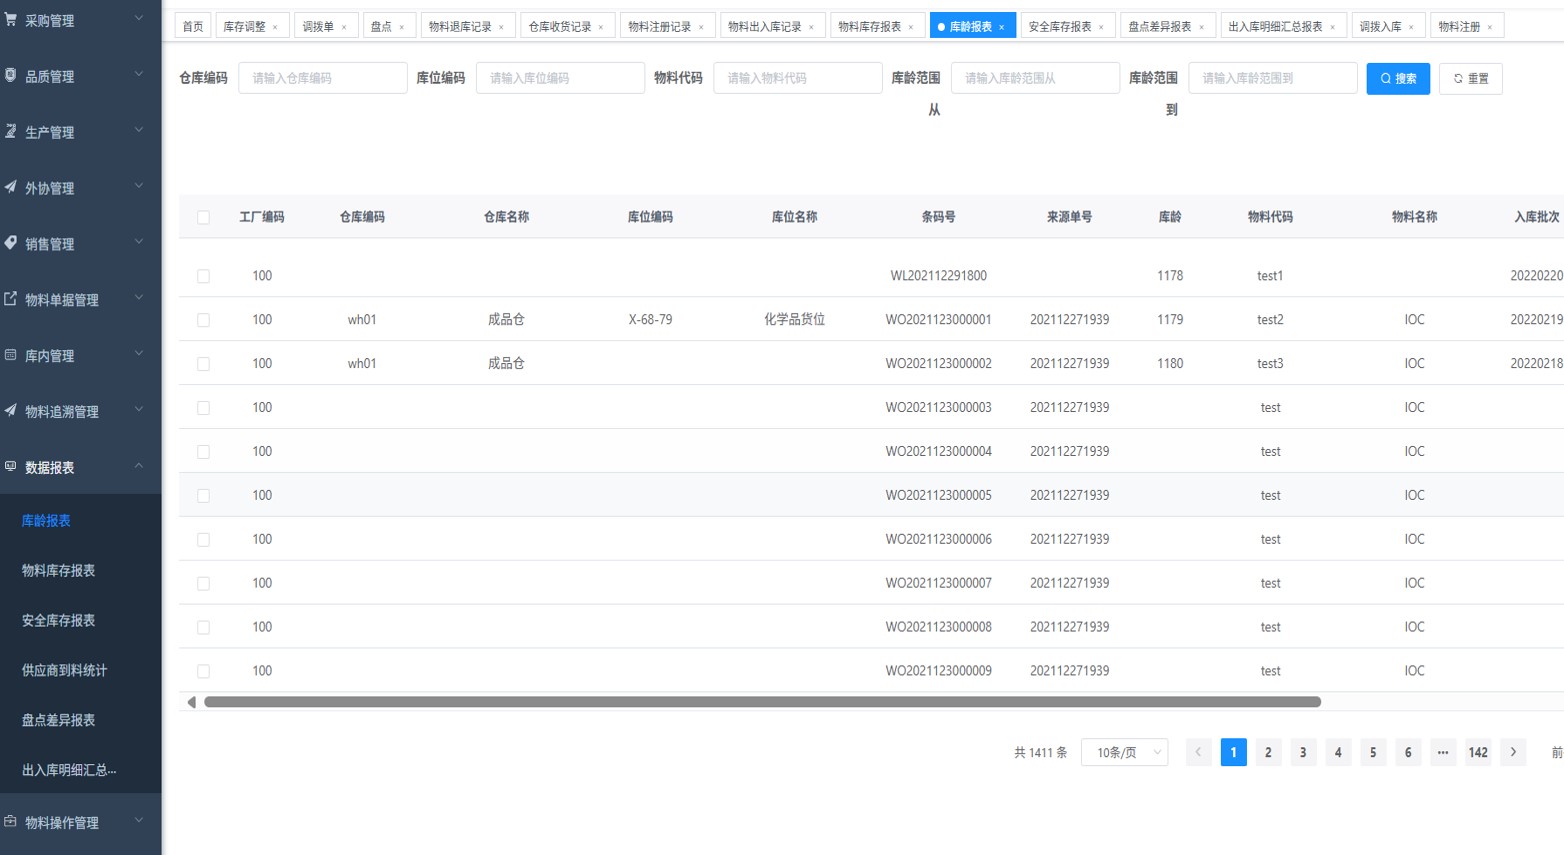This screenshot has width=1564, height=855.
Task: Click the horizontal table scrollbar bar
Action: tap(762, 702)
